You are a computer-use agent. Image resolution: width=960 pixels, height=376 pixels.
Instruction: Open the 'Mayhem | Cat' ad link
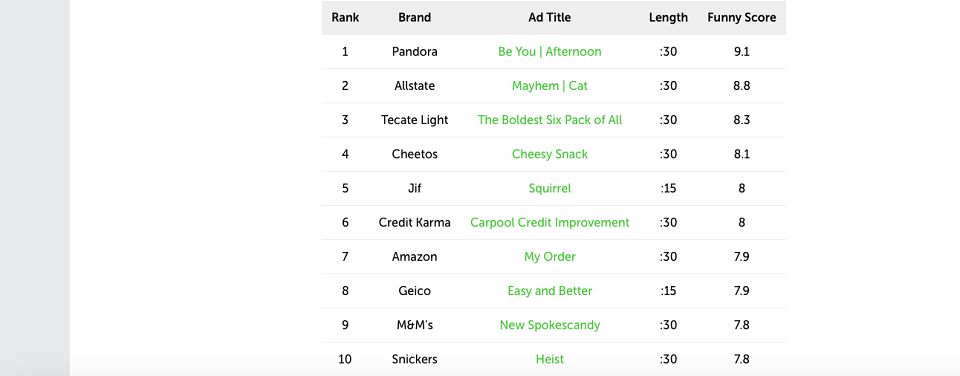coord(549,86)
